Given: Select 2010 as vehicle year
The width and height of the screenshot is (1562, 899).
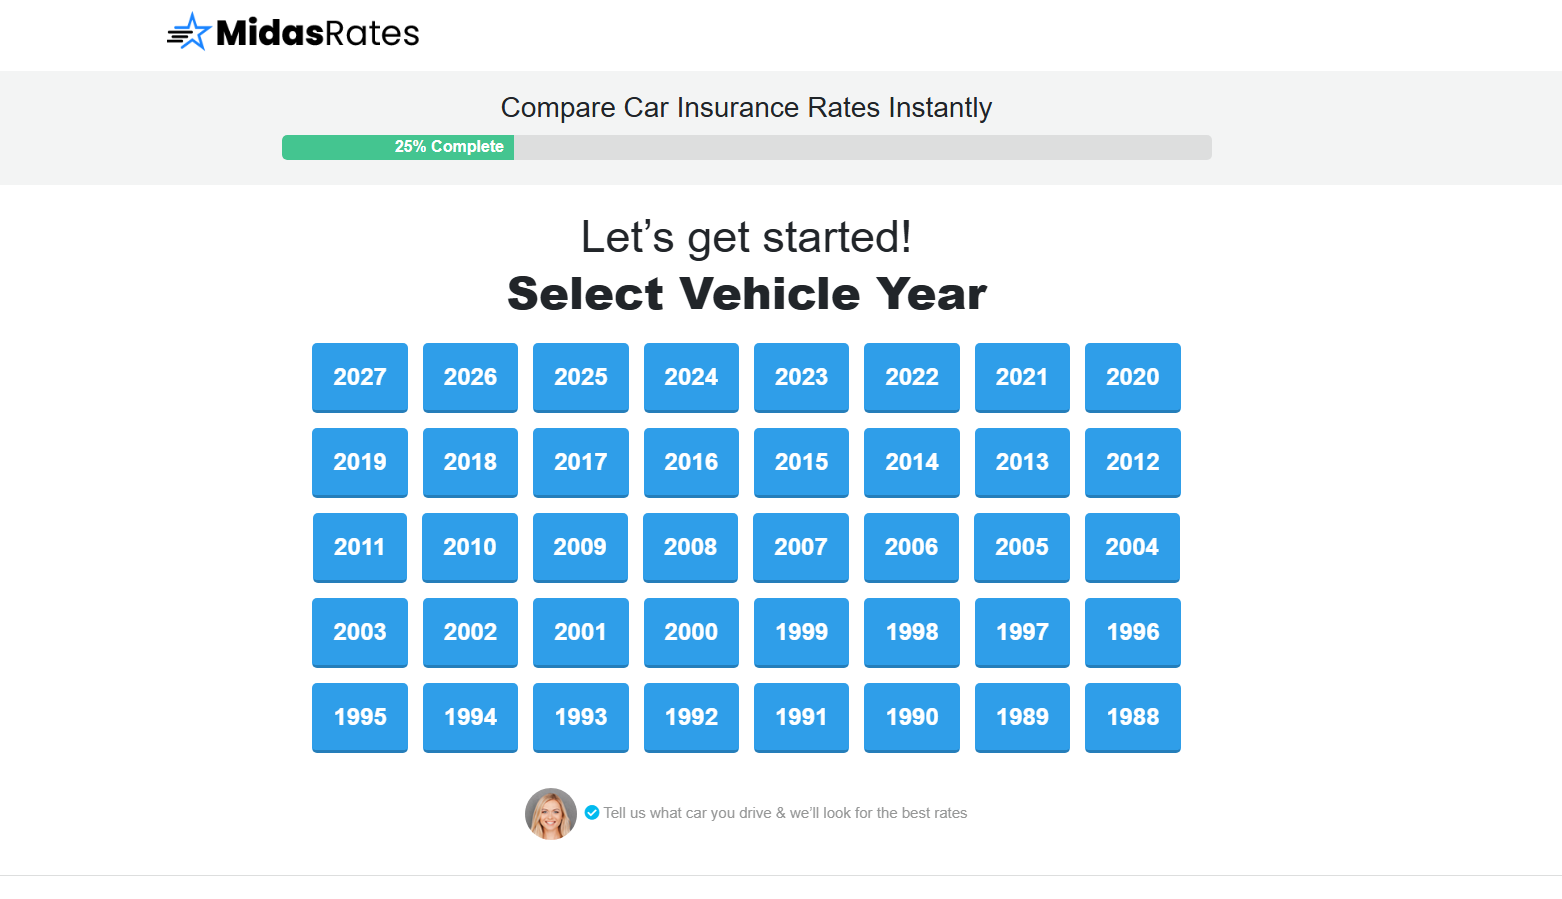Looking at the screenshot, I should pyautogui.click(x=470, y=547).
